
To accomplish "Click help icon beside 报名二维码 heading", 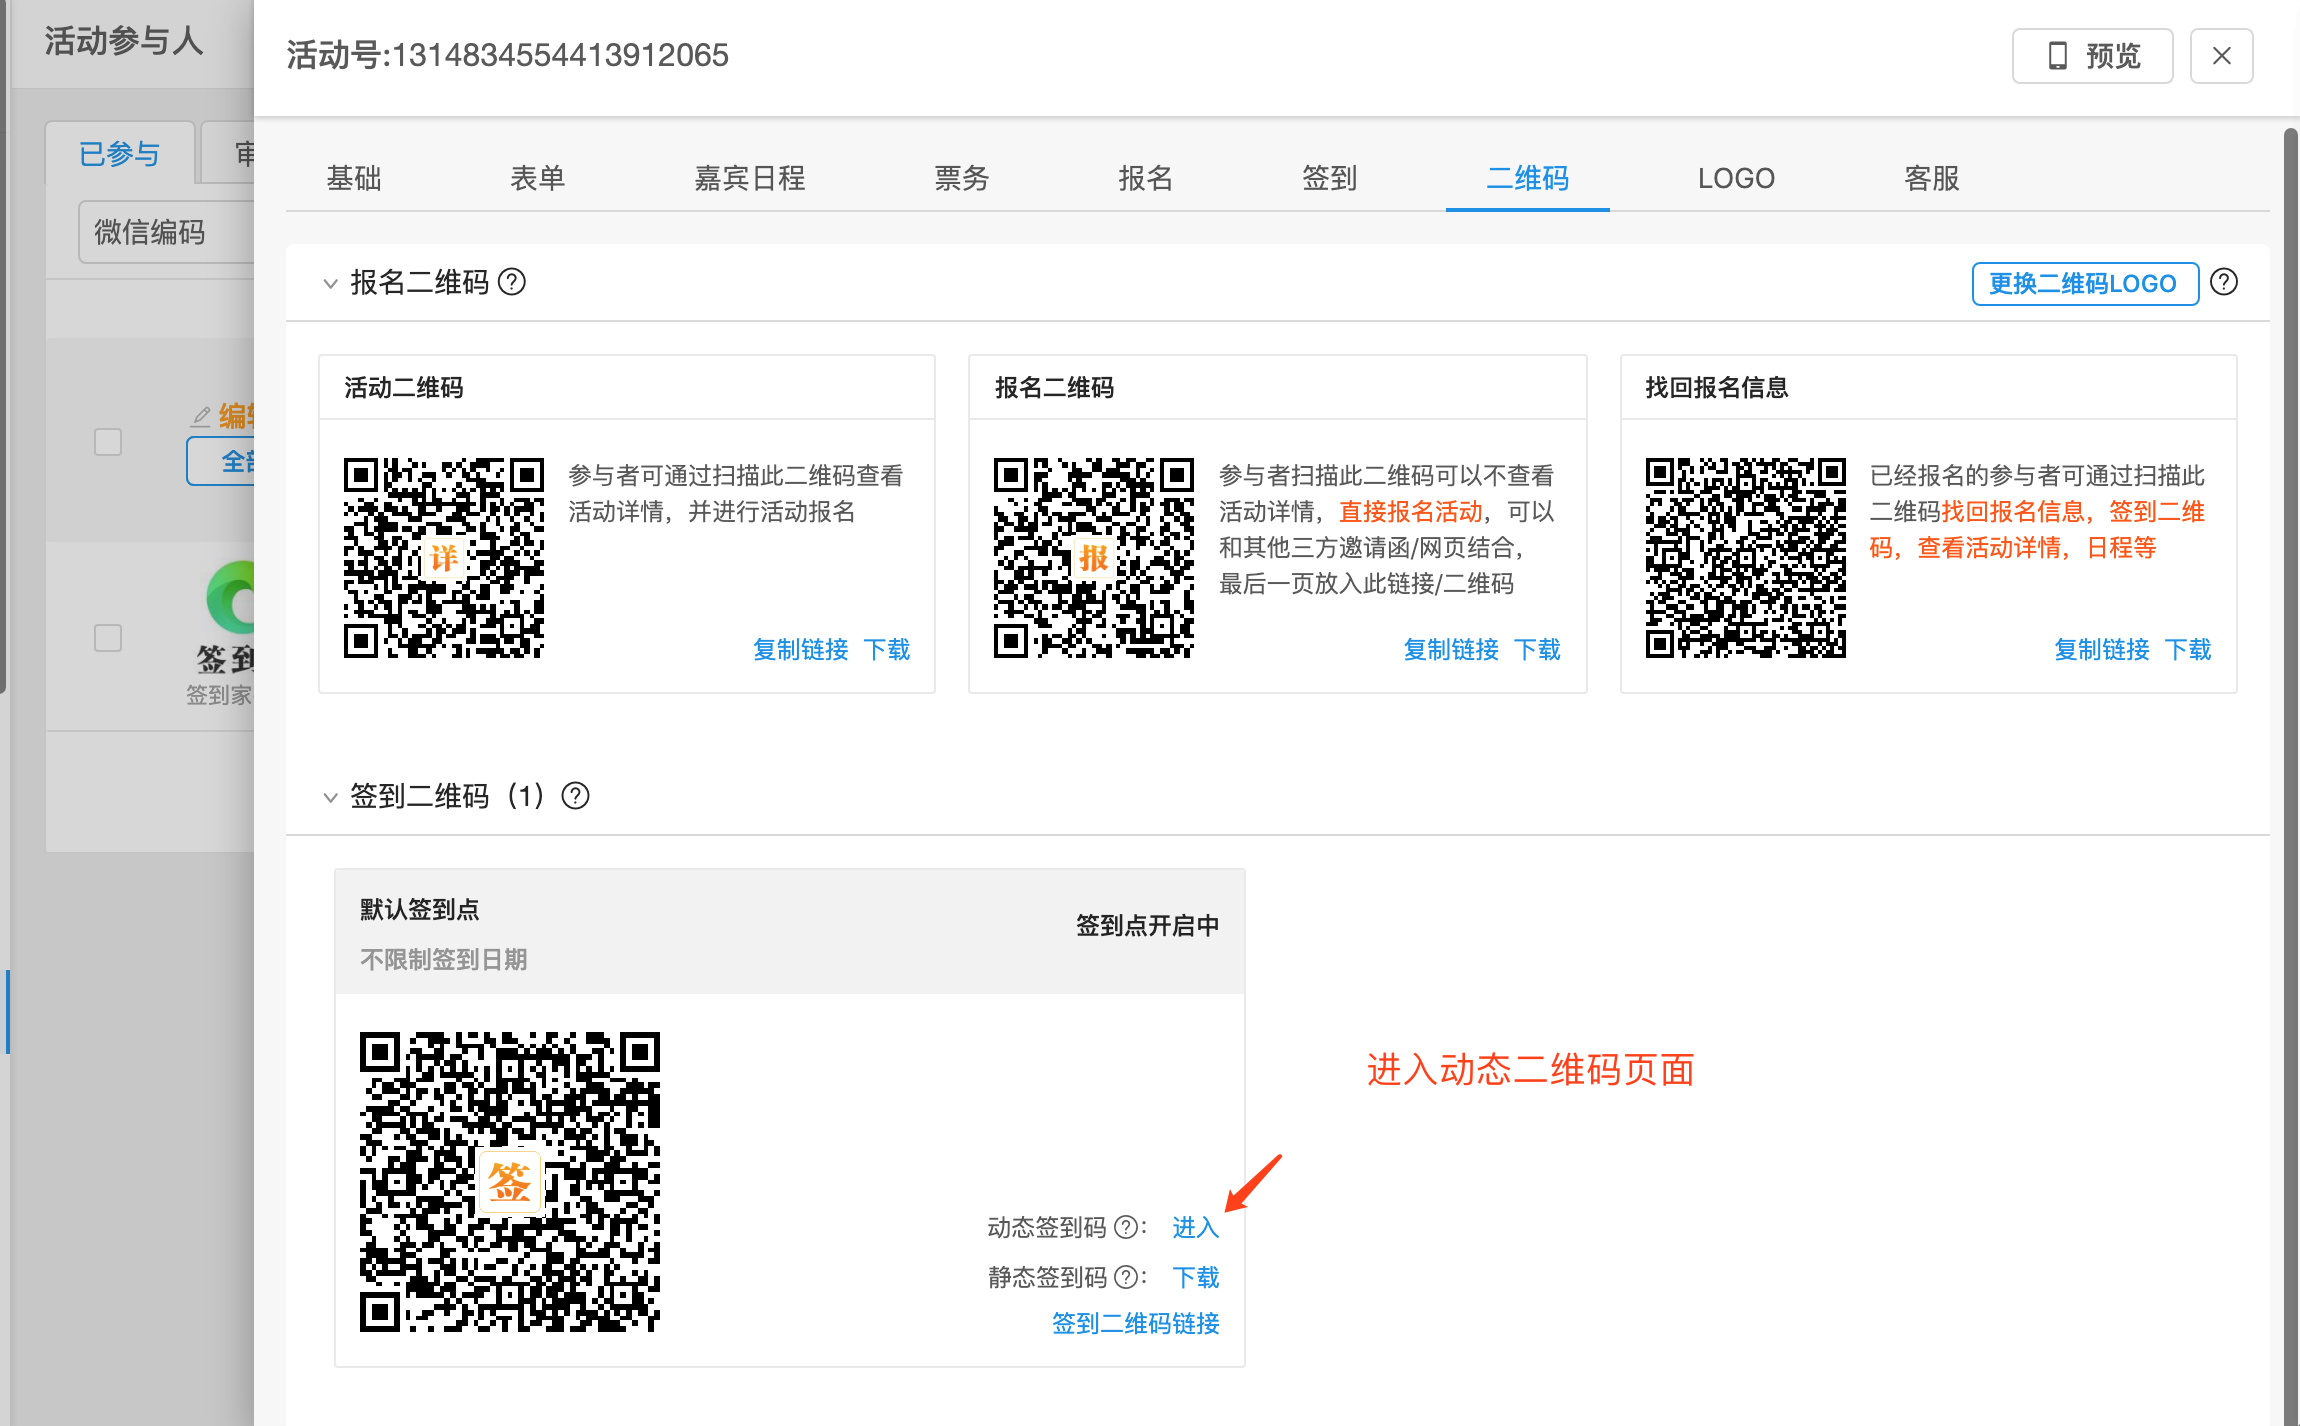I will [x=512, y=282].
